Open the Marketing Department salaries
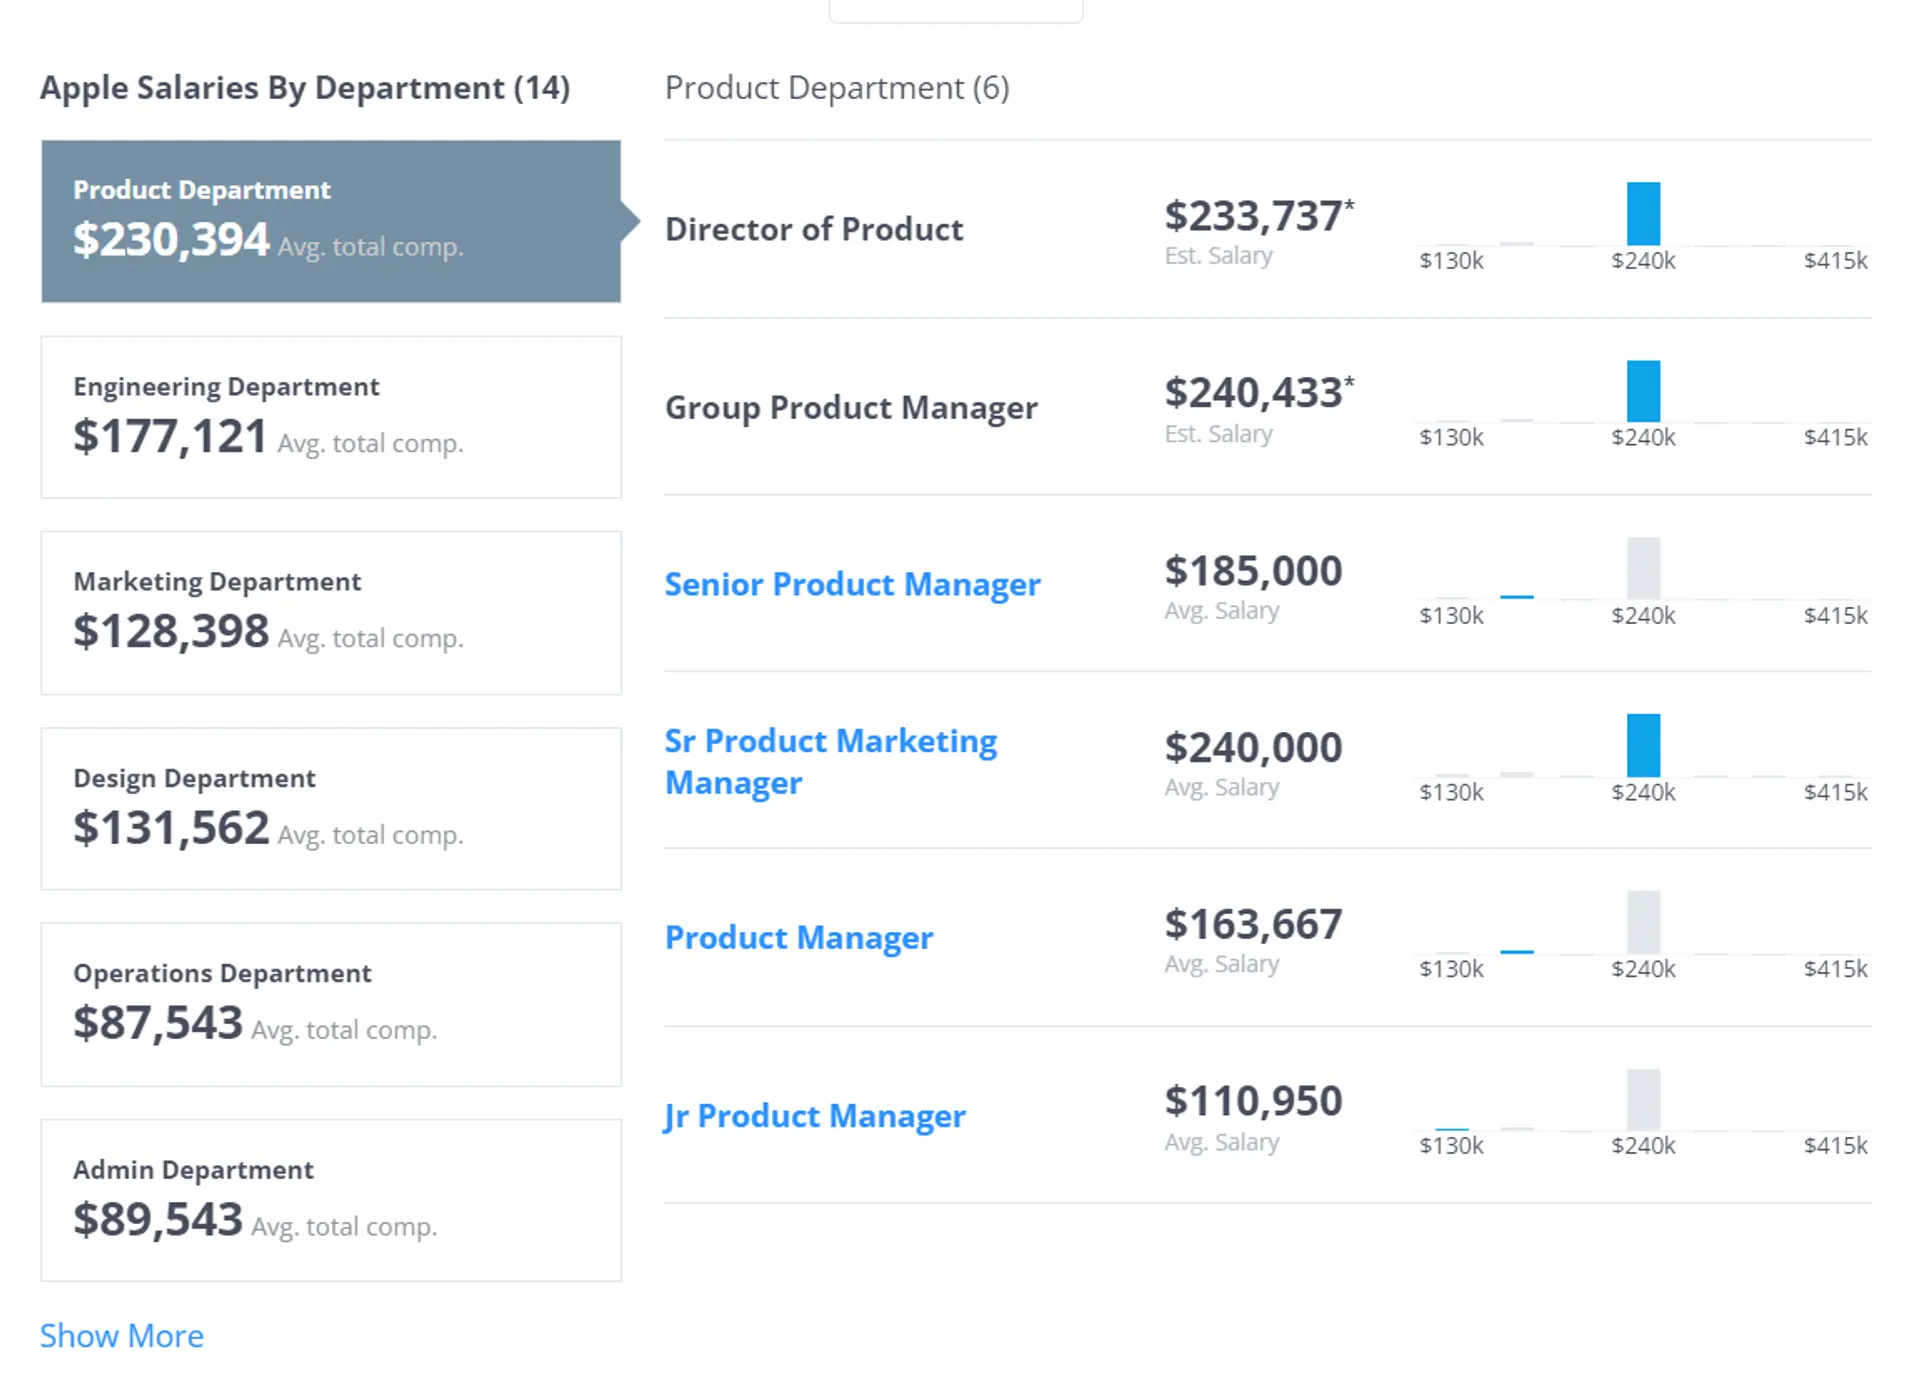The height and width of the screenshot is (1380, 1920). click(330, 612)
